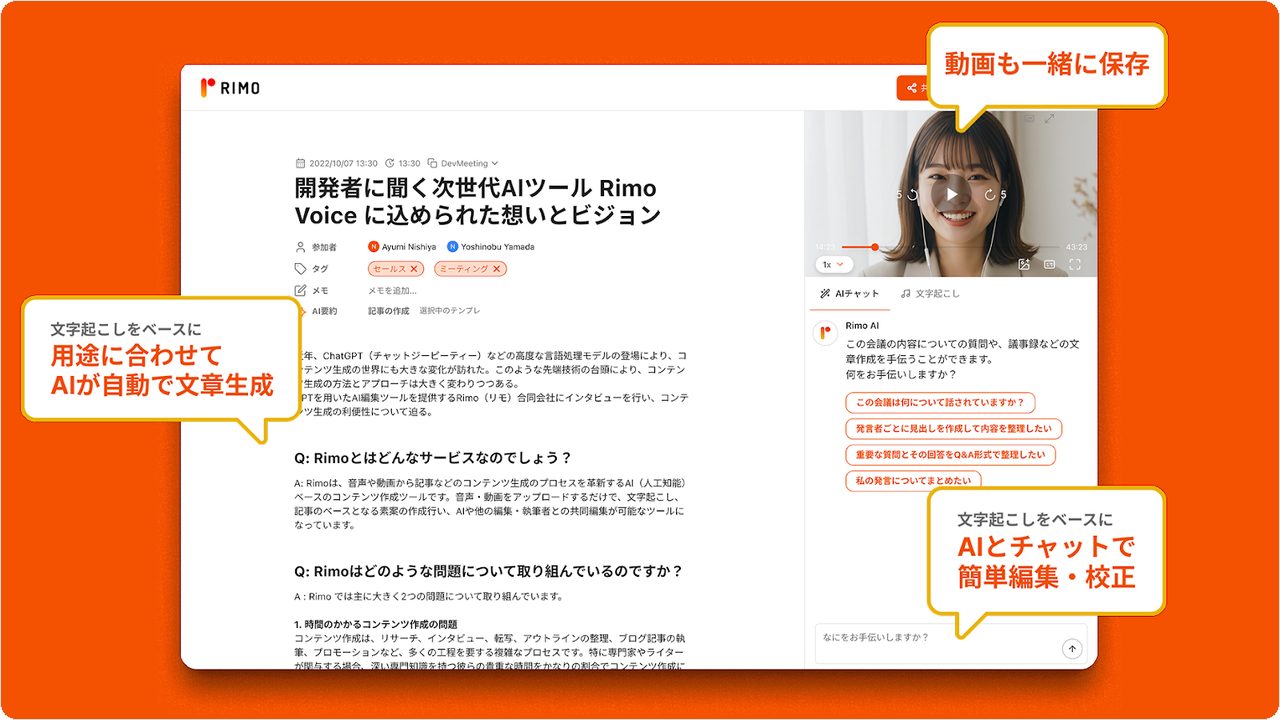This screenshot has width=1280, height=720.
Task: Click the 参加者 person icon
Action: pyautogui.click(x=300, y=247)
